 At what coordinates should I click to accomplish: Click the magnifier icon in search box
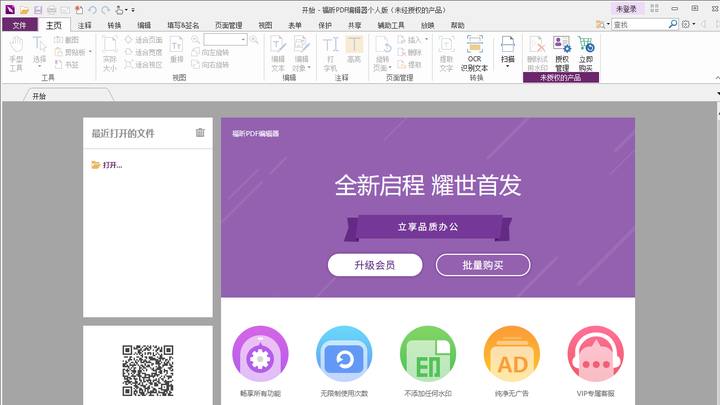(673, 24)
